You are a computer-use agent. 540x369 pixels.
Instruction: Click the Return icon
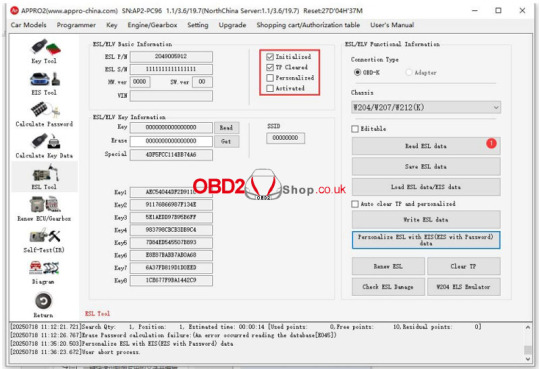coord(43,305)
